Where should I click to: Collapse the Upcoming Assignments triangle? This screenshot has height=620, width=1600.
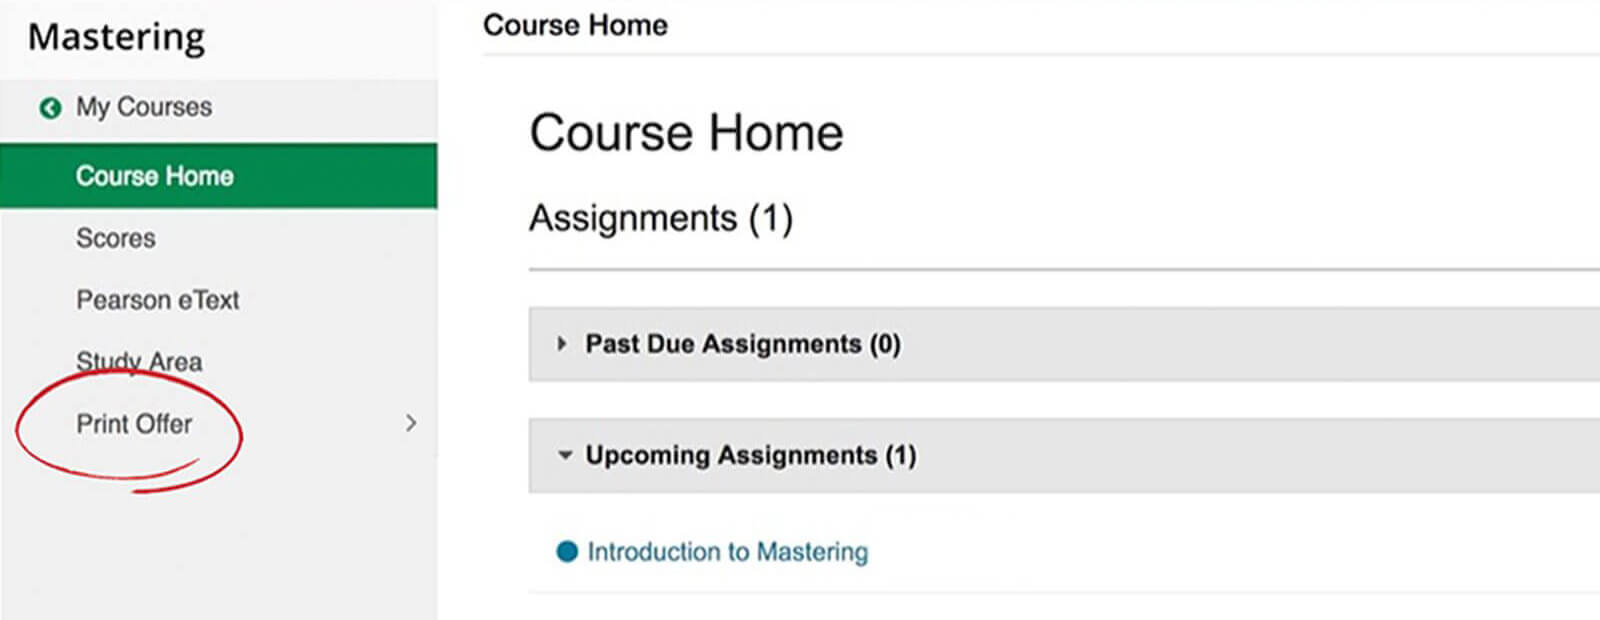[565, 456]
